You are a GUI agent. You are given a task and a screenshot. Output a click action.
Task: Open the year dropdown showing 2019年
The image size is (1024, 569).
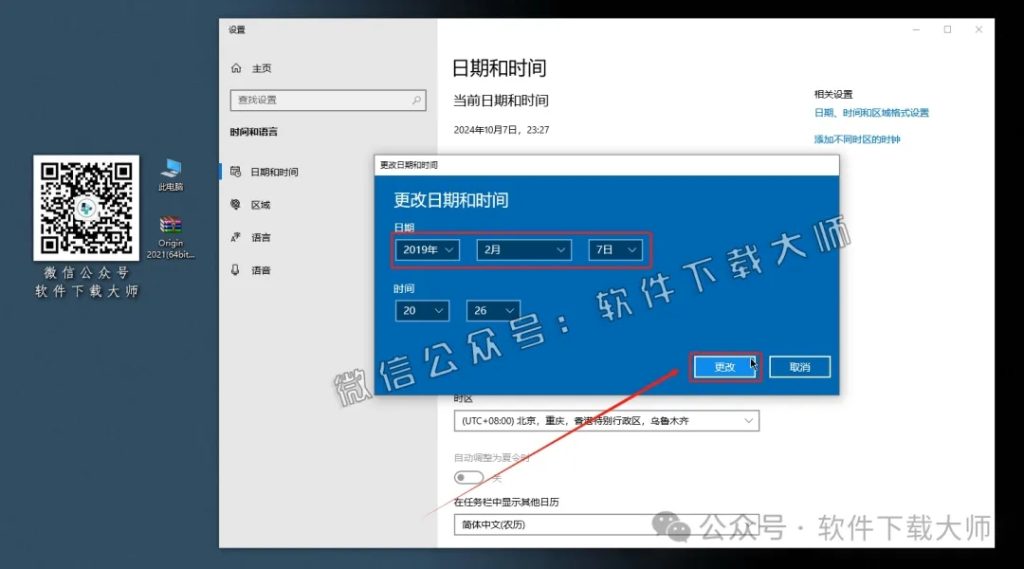pyautogui.click(x=427, y=250)
